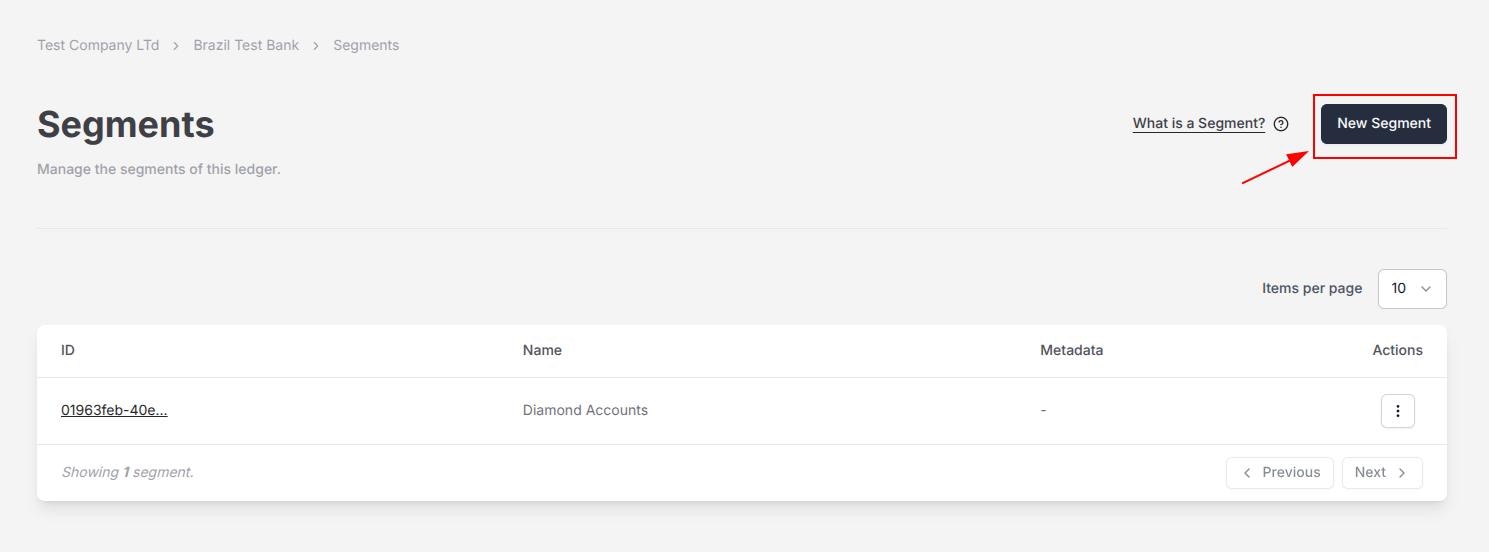This screenshot has height=552, width=1489.
Task: Click the chevron before Segments breadcrumb
Action: coord(316,46)
